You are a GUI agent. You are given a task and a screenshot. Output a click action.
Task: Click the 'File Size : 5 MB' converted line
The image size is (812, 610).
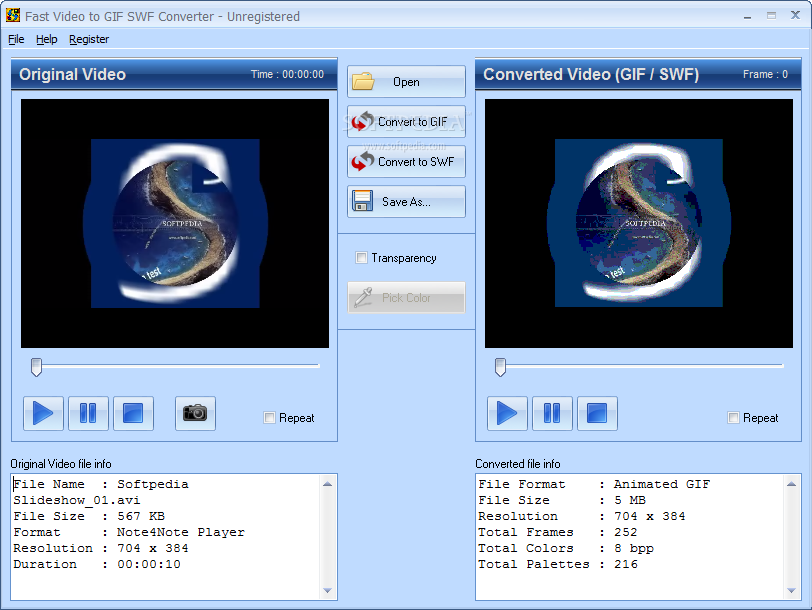click(562, 500)
